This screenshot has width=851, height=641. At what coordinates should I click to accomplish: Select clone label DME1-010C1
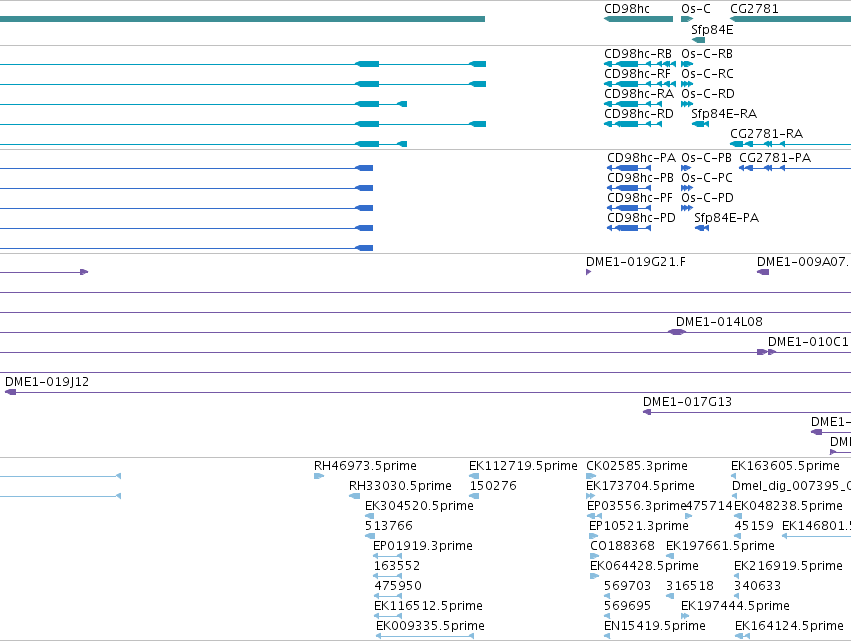[808, 342]
